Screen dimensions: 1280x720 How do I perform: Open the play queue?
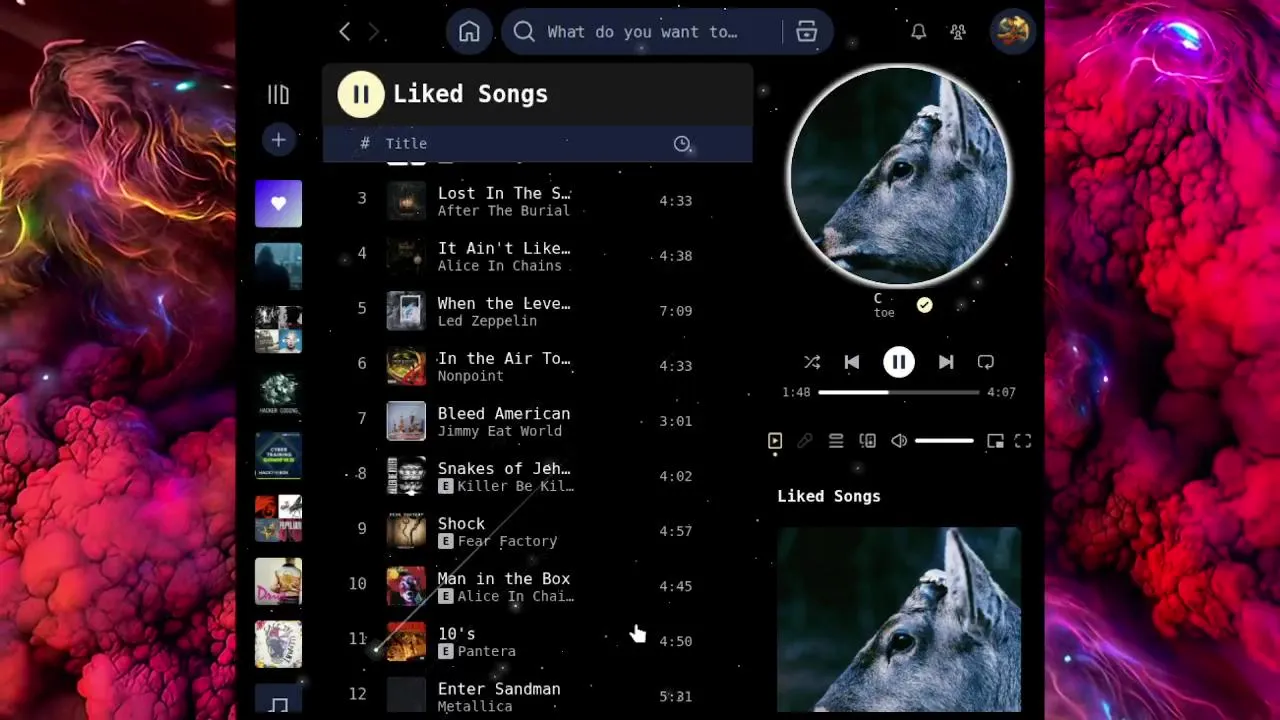[836, 441]
